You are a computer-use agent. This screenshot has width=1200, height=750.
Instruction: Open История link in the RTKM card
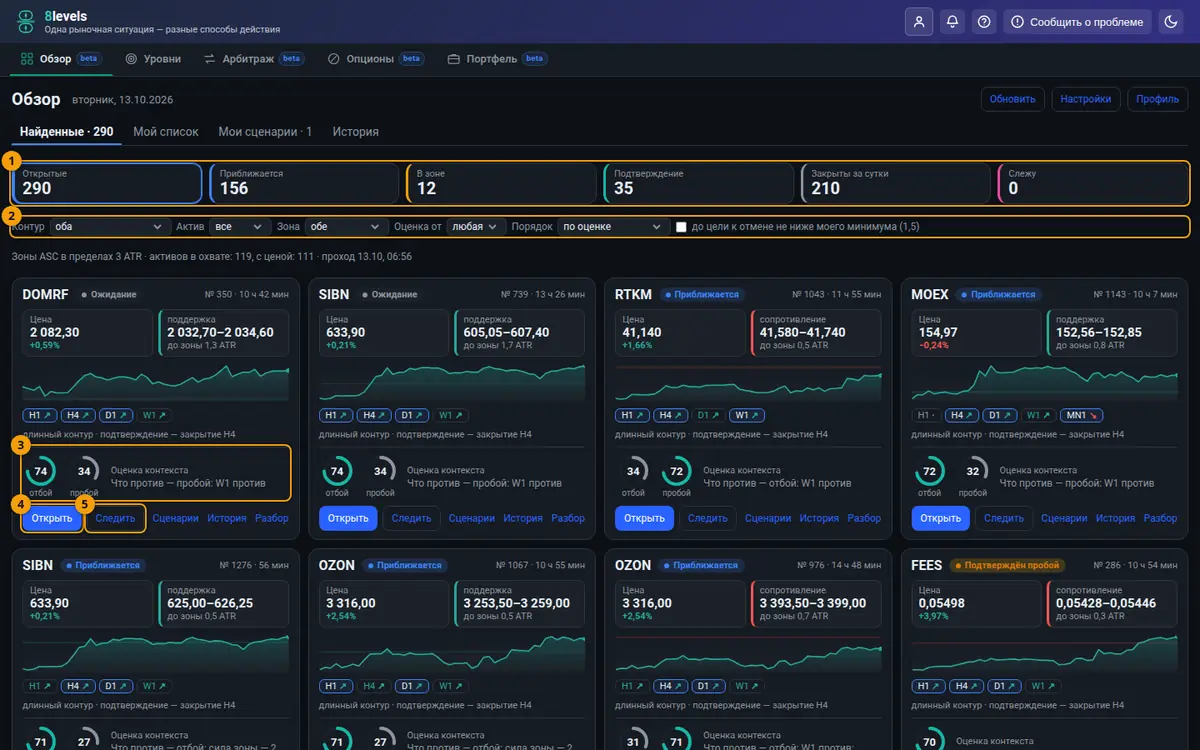pos(819,518)
